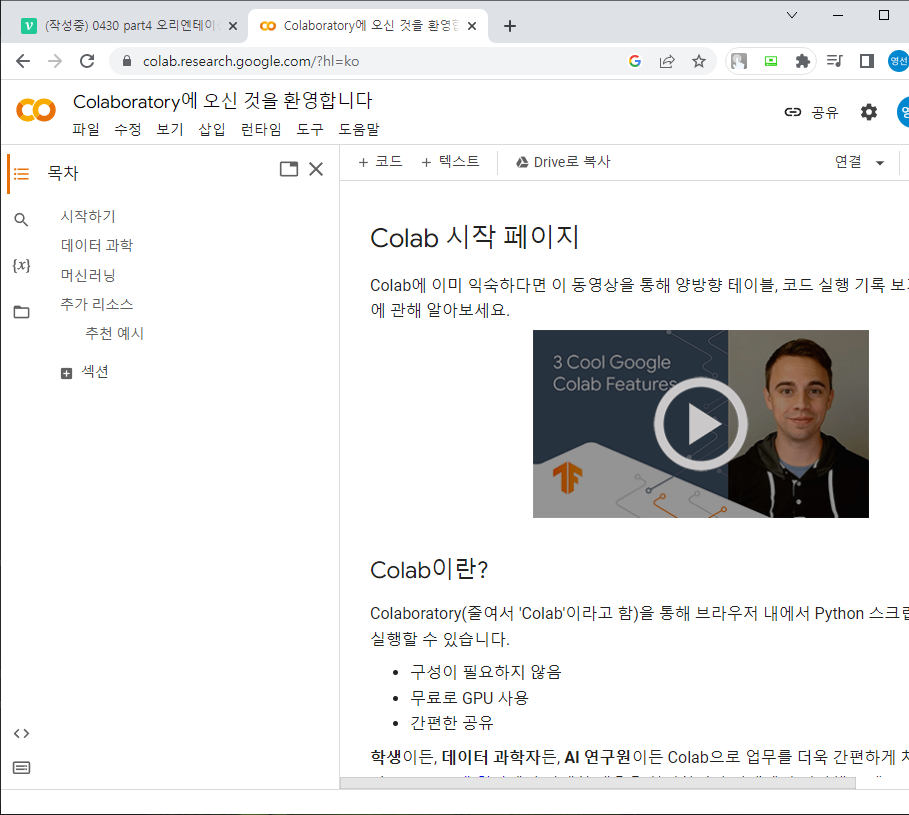Open a new browser tab

(510, 26)
